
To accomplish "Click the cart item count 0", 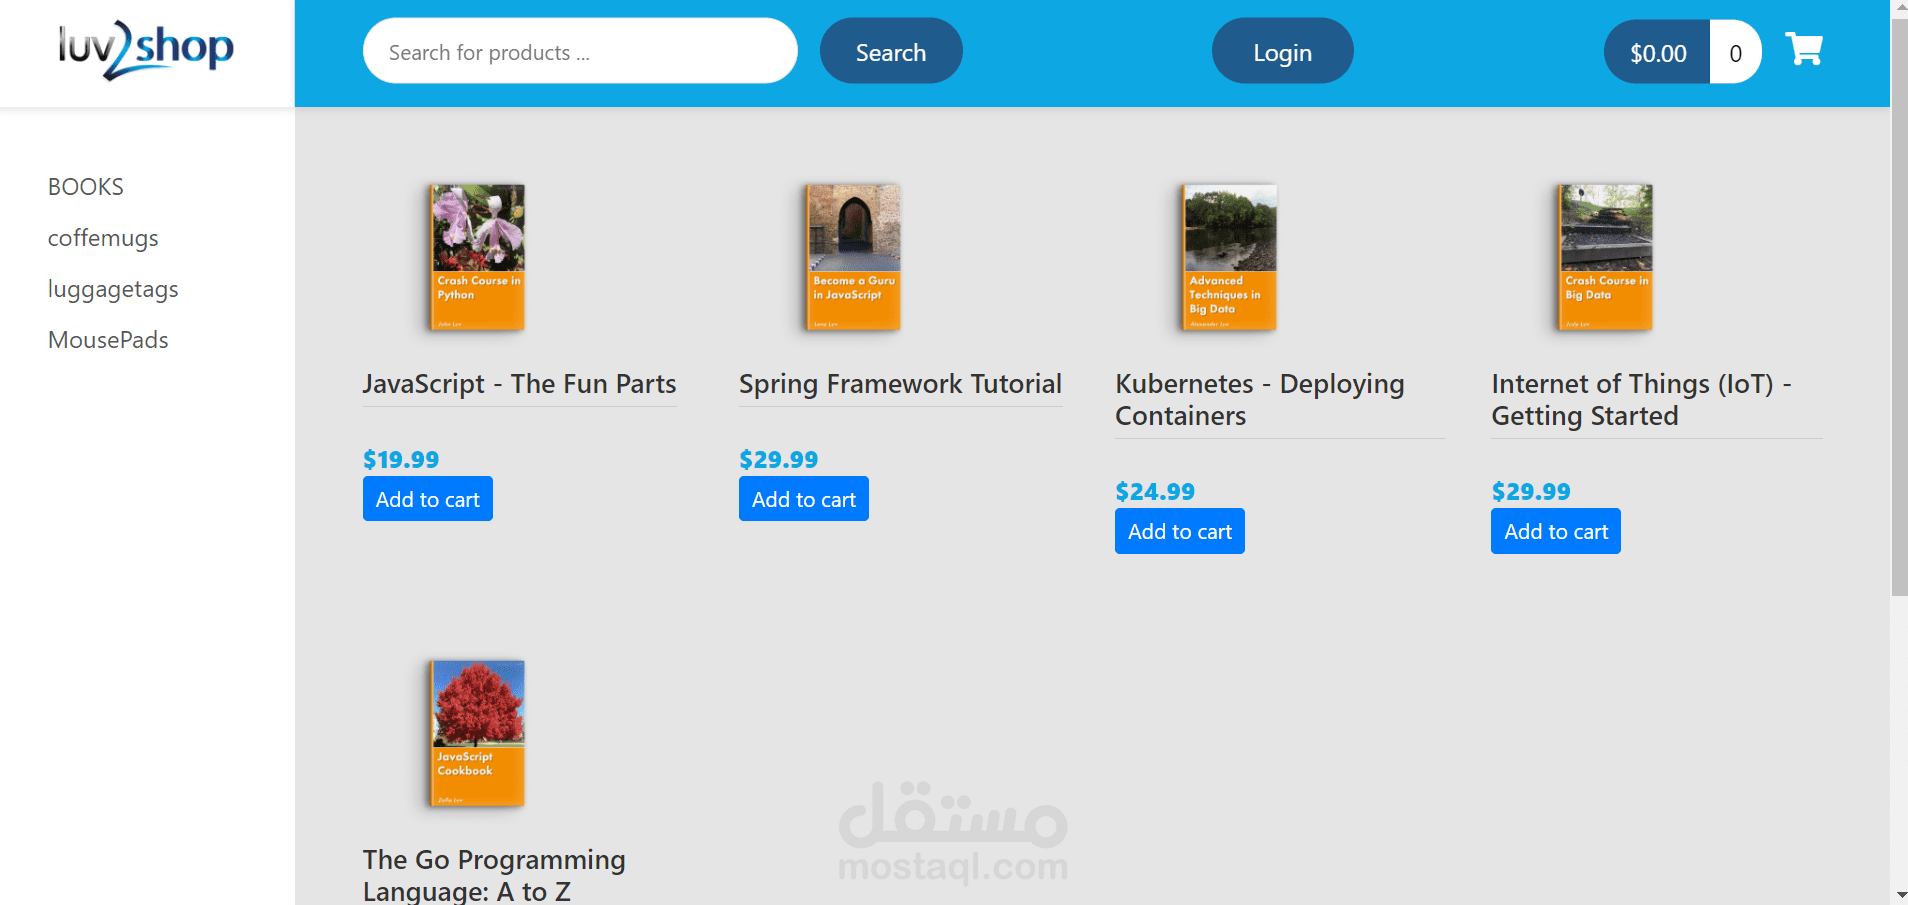I will [1736, 52].
